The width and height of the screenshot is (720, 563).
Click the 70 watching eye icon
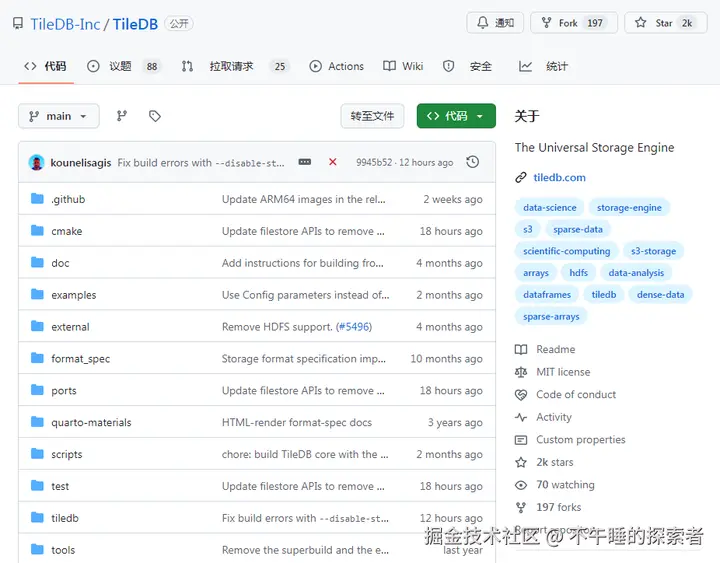pyautogui.click(x=521, y=485)
